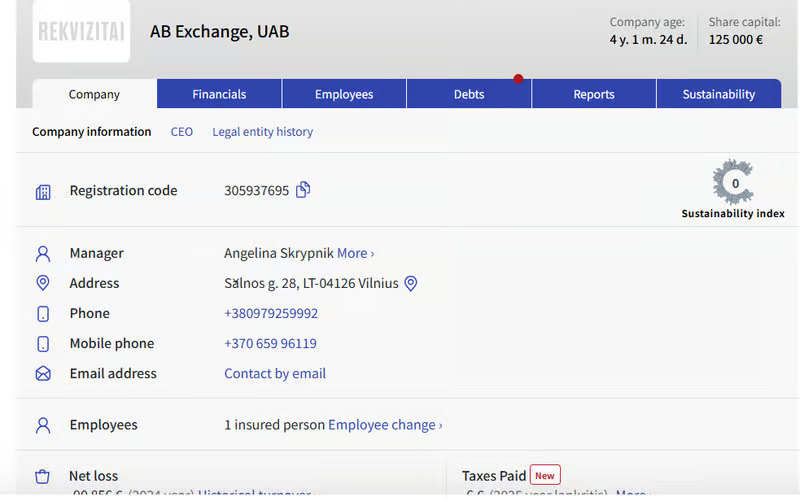Click the Sustainability index gear badge
Image resolution: width=800 pixels, height=501 pixels.
(x=733, y=184)
